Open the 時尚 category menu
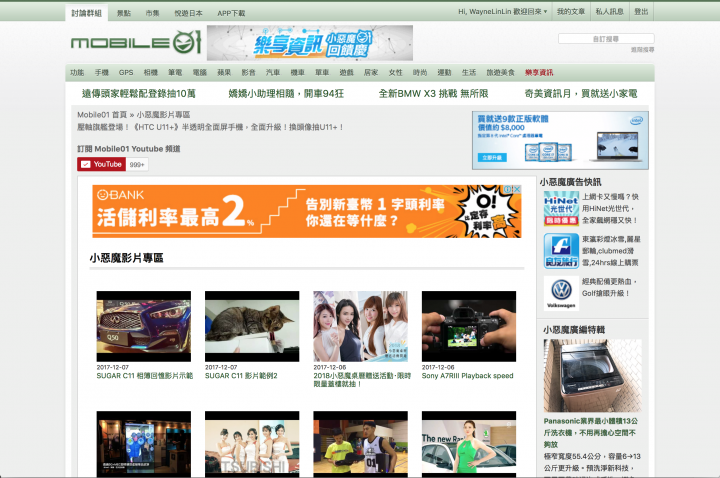 tap(420, 73)
